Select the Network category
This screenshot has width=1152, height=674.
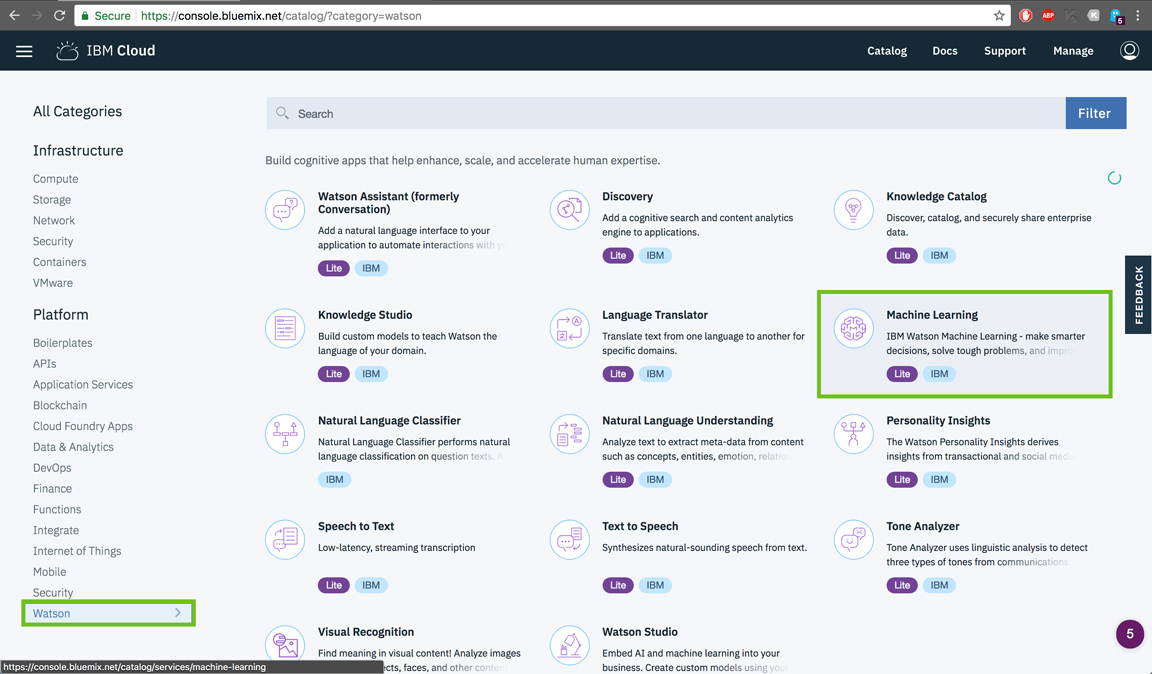tap(54, 221)
